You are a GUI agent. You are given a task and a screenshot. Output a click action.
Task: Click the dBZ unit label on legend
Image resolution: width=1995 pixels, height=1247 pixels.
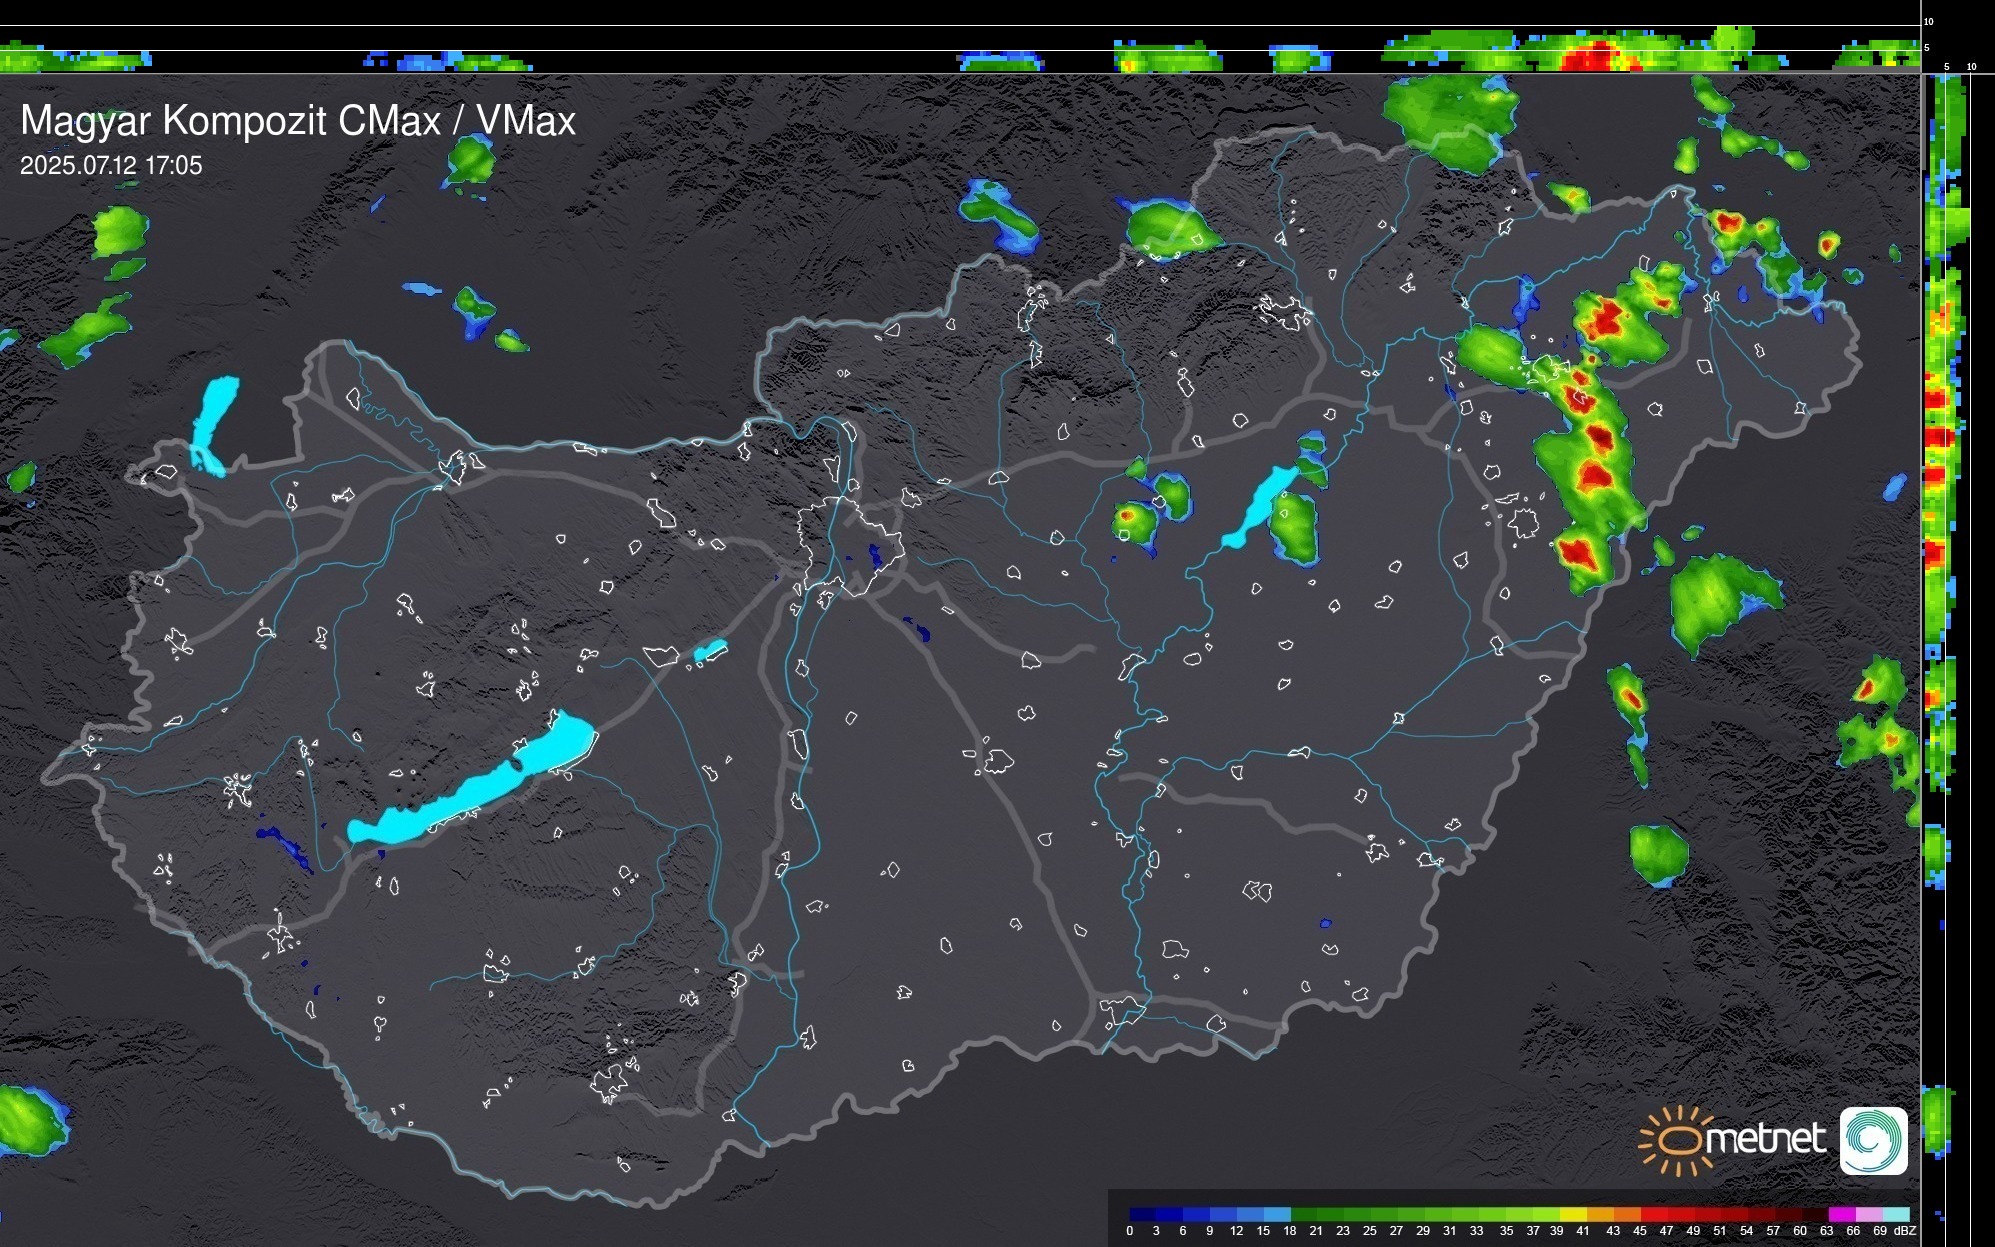pyautogui.click(x=1905, y=1231)
